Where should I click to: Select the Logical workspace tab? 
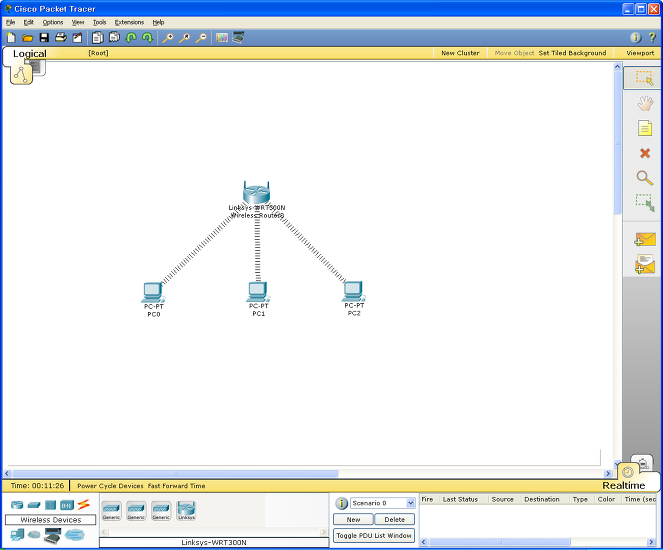click(30, 54)
